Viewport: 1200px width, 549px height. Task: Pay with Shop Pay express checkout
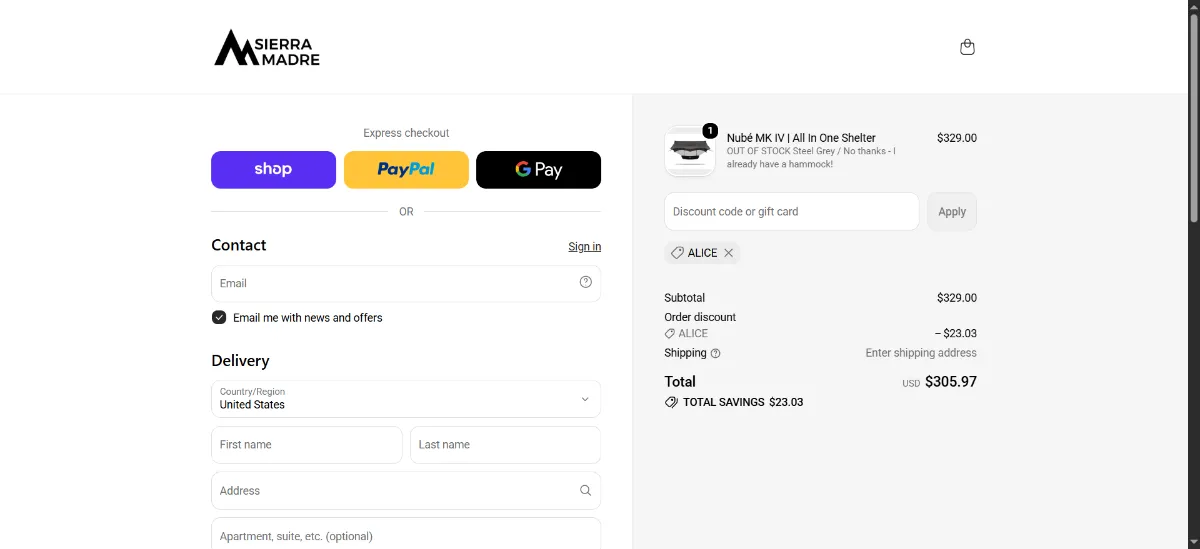273,170
